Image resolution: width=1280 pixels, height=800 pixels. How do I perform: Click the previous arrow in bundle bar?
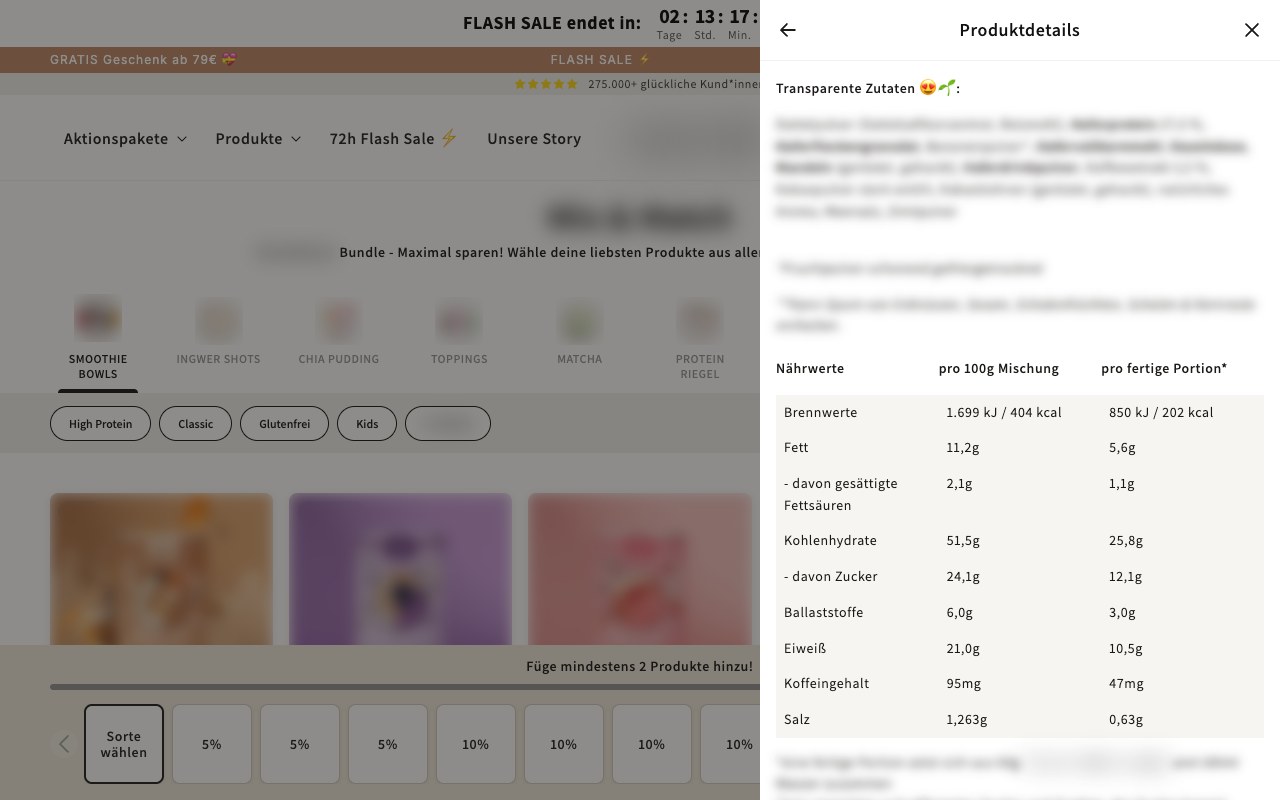[64, 744]
